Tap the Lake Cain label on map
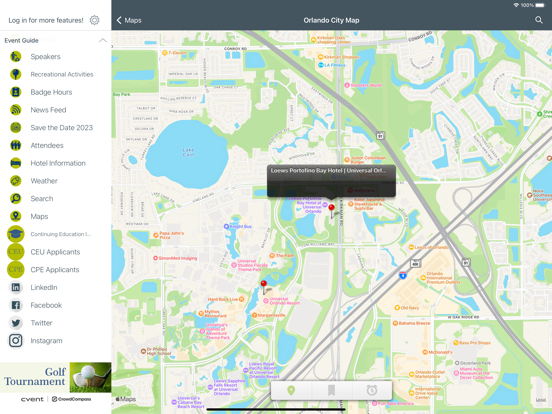The width and height of the screenshot is (552, 414). [188, 152]
